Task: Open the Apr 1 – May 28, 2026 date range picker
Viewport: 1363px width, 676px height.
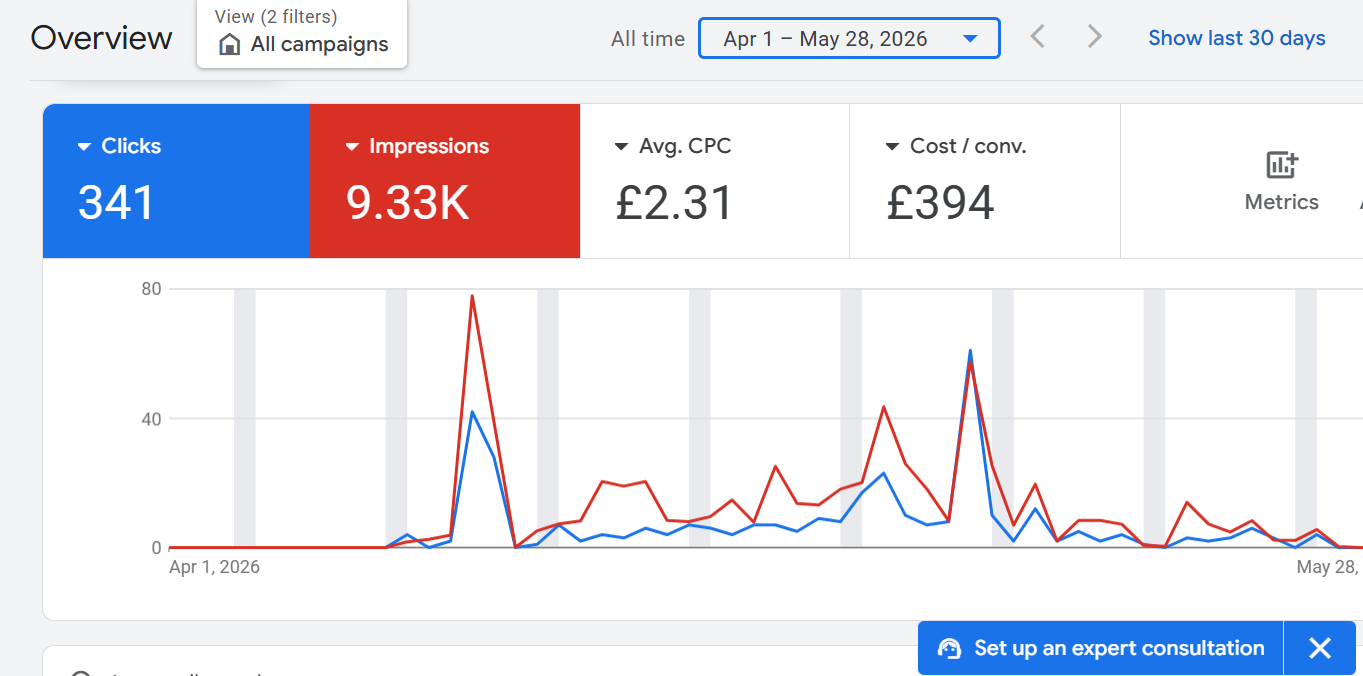Action: [x=849, y=39]
